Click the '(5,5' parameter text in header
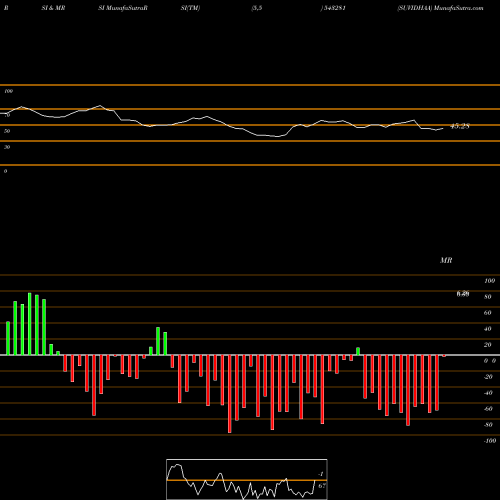This screenshot has height=500, width=500. point(257,8)
